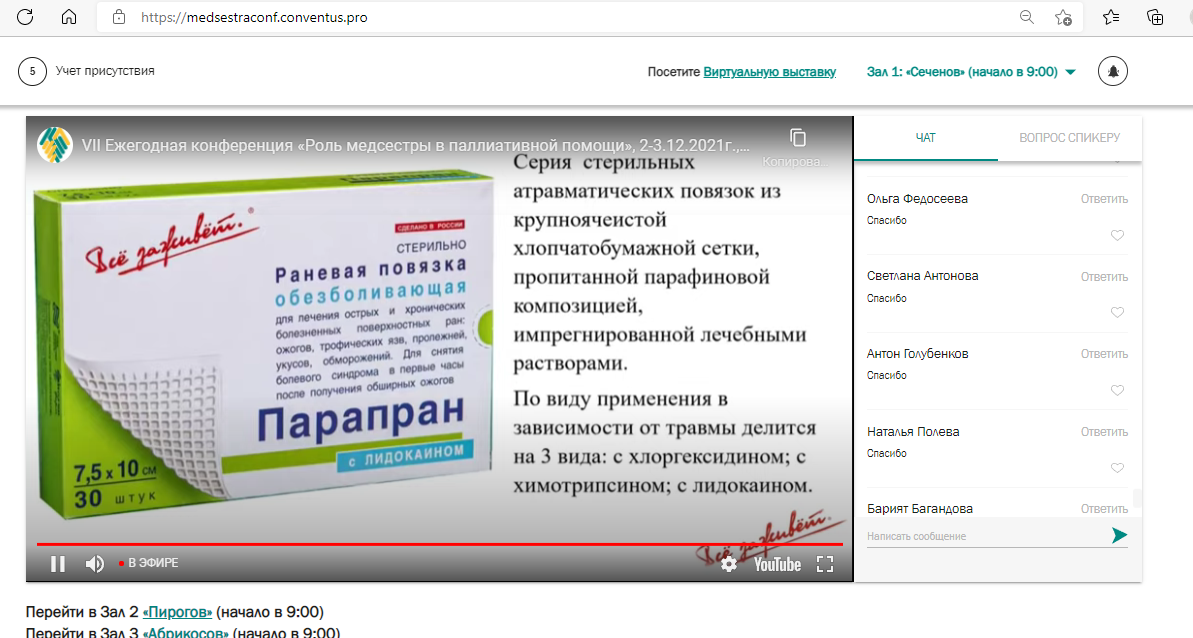Click the Учет присутствия label
Screen dimensions: 1193x638
pos(105,71)
